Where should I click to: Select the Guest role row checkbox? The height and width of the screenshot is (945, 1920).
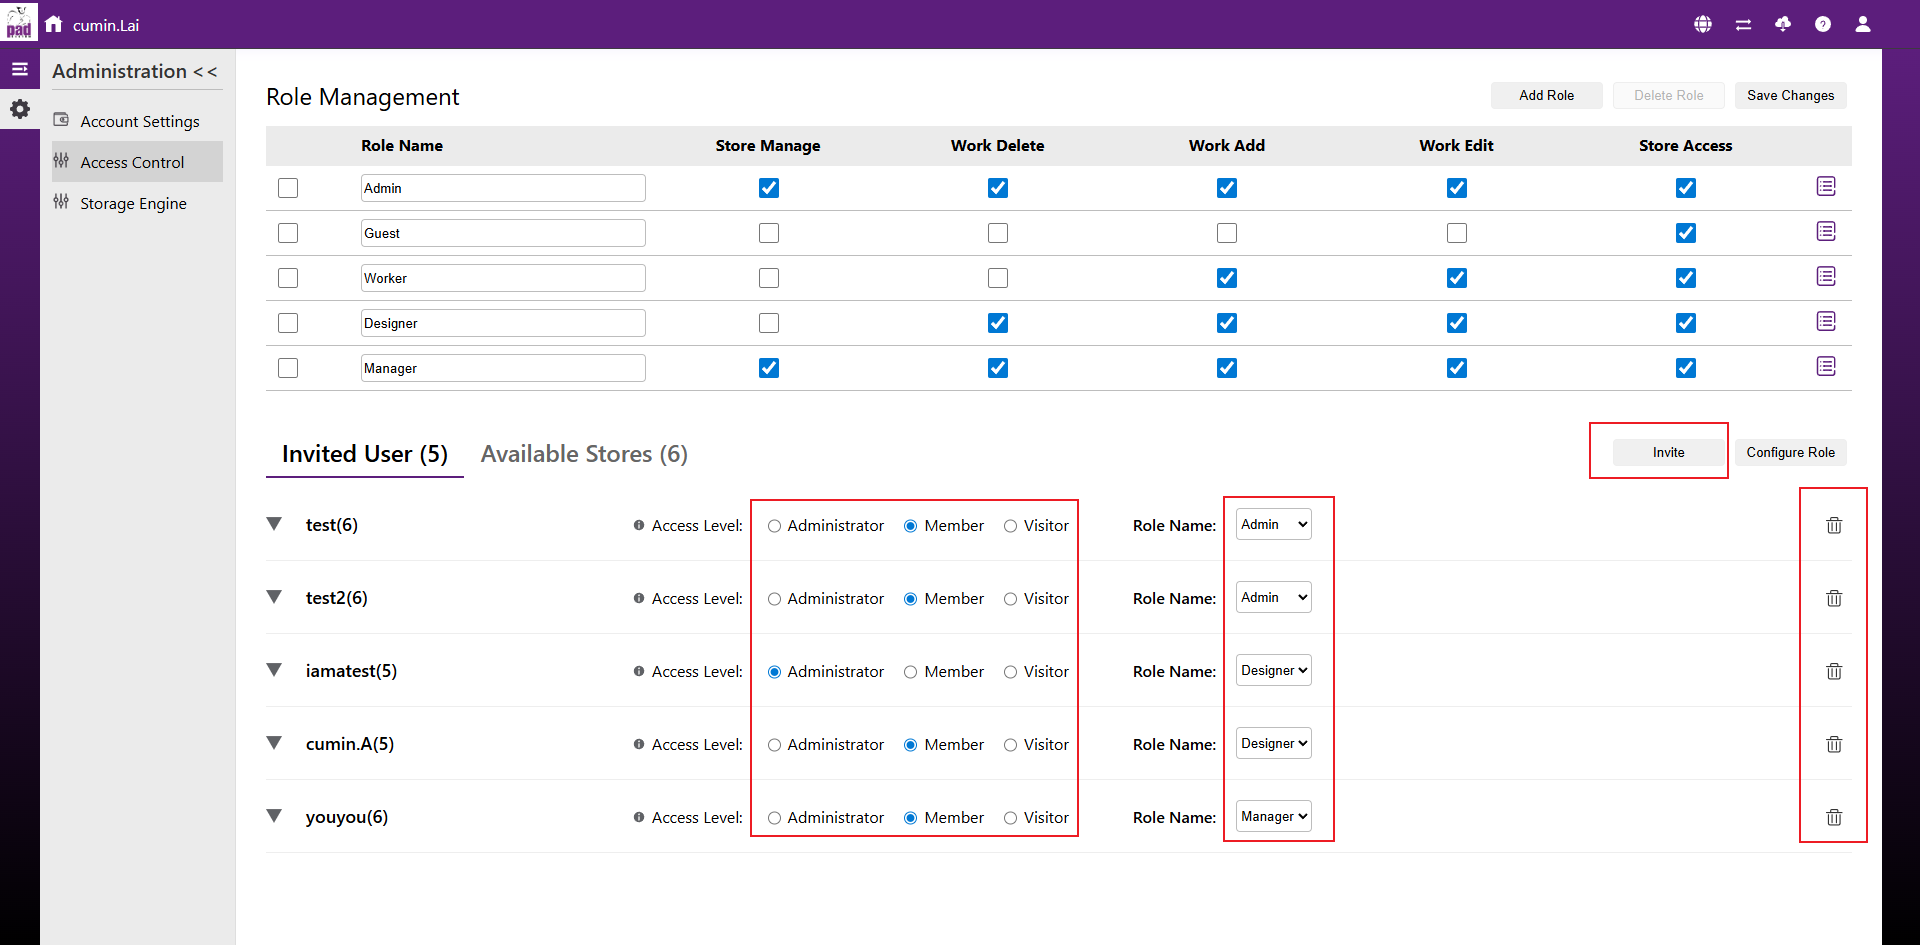[x=288, y=233]
